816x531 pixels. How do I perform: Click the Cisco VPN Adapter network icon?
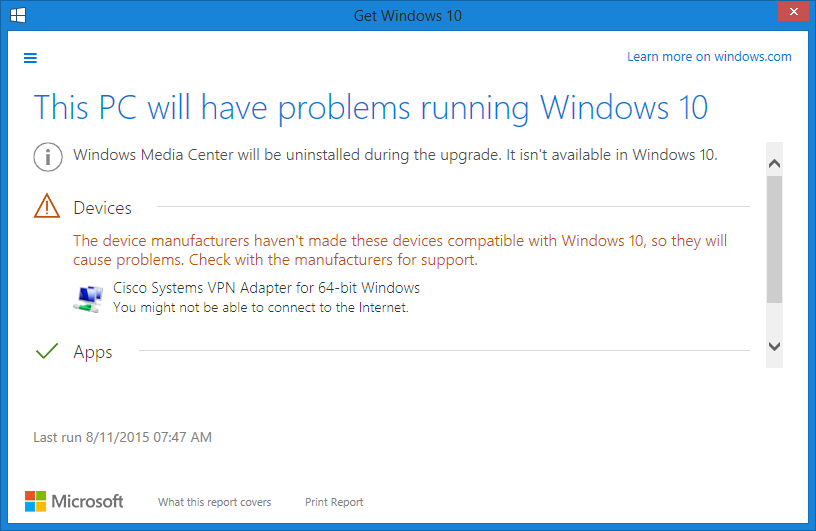[x=88, y=299]
